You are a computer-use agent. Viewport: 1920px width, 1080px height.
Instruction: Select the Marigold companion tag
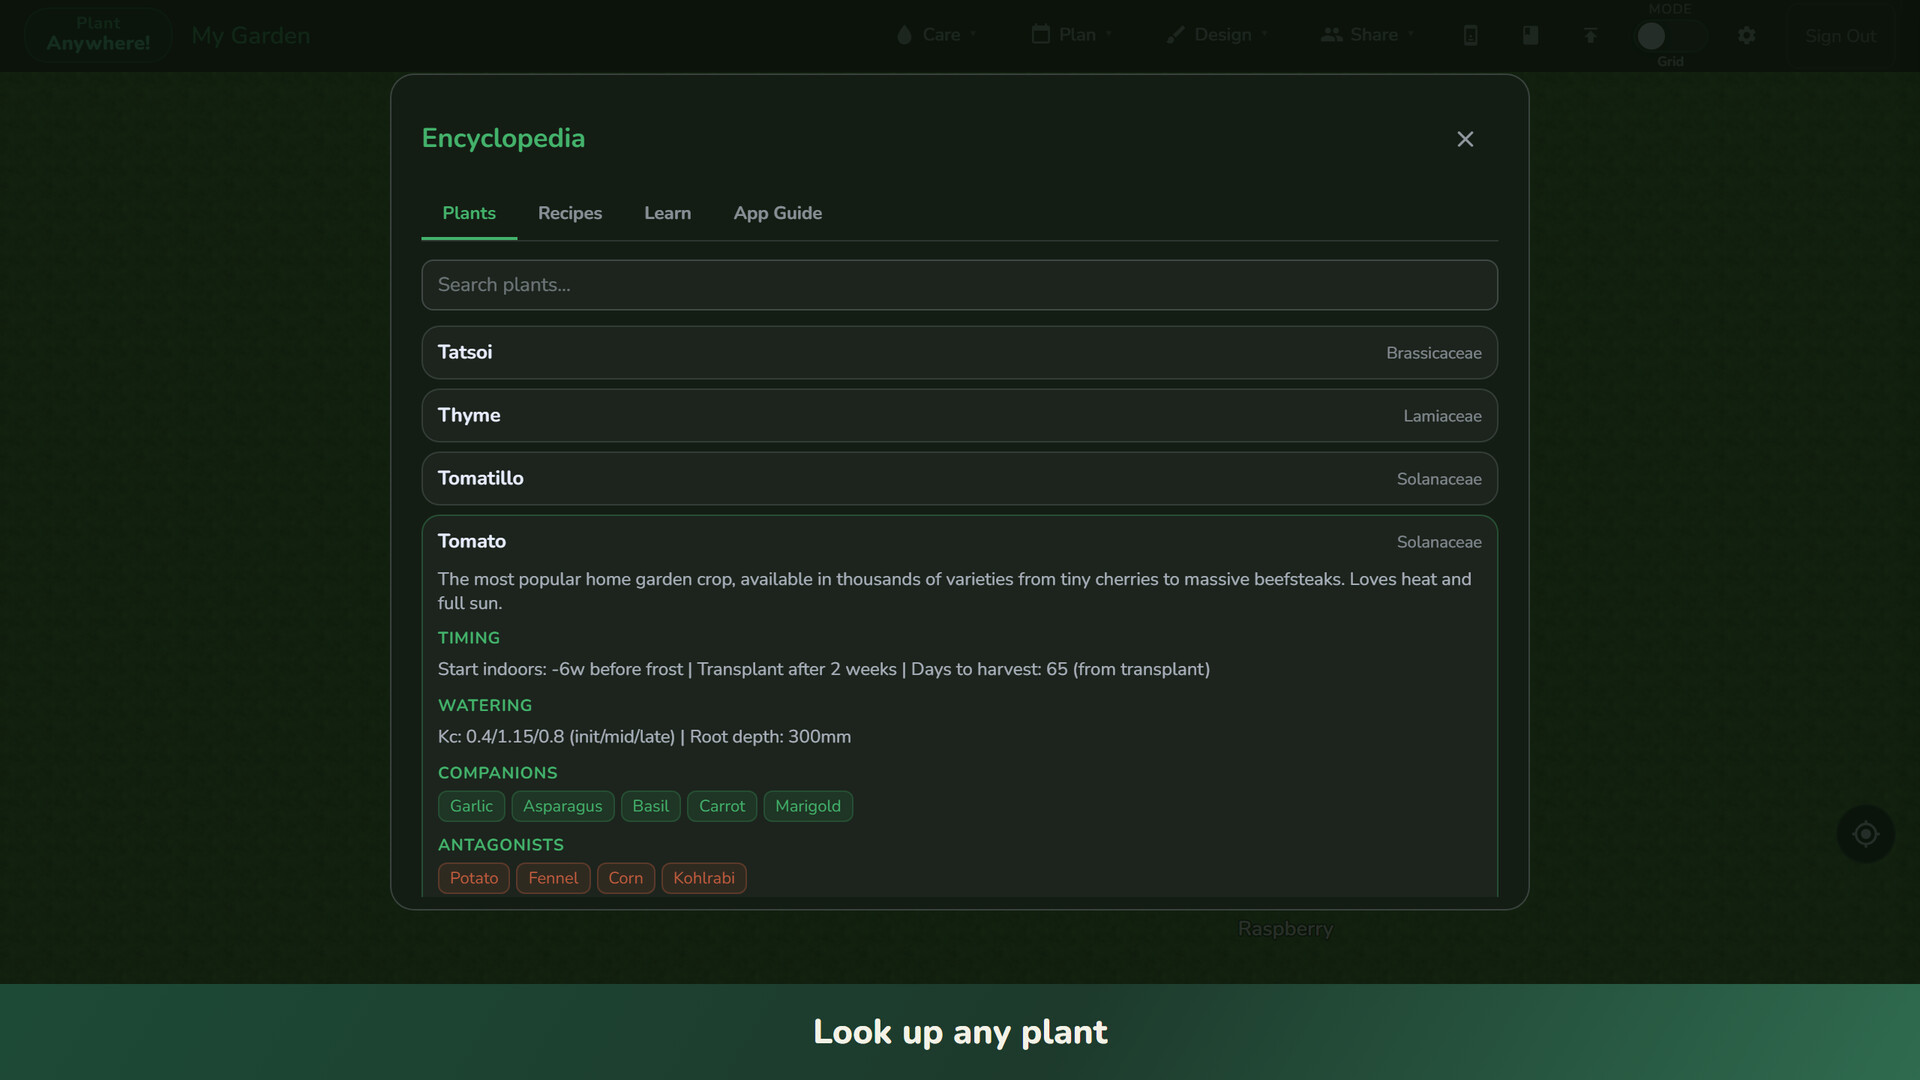[808, 806]
